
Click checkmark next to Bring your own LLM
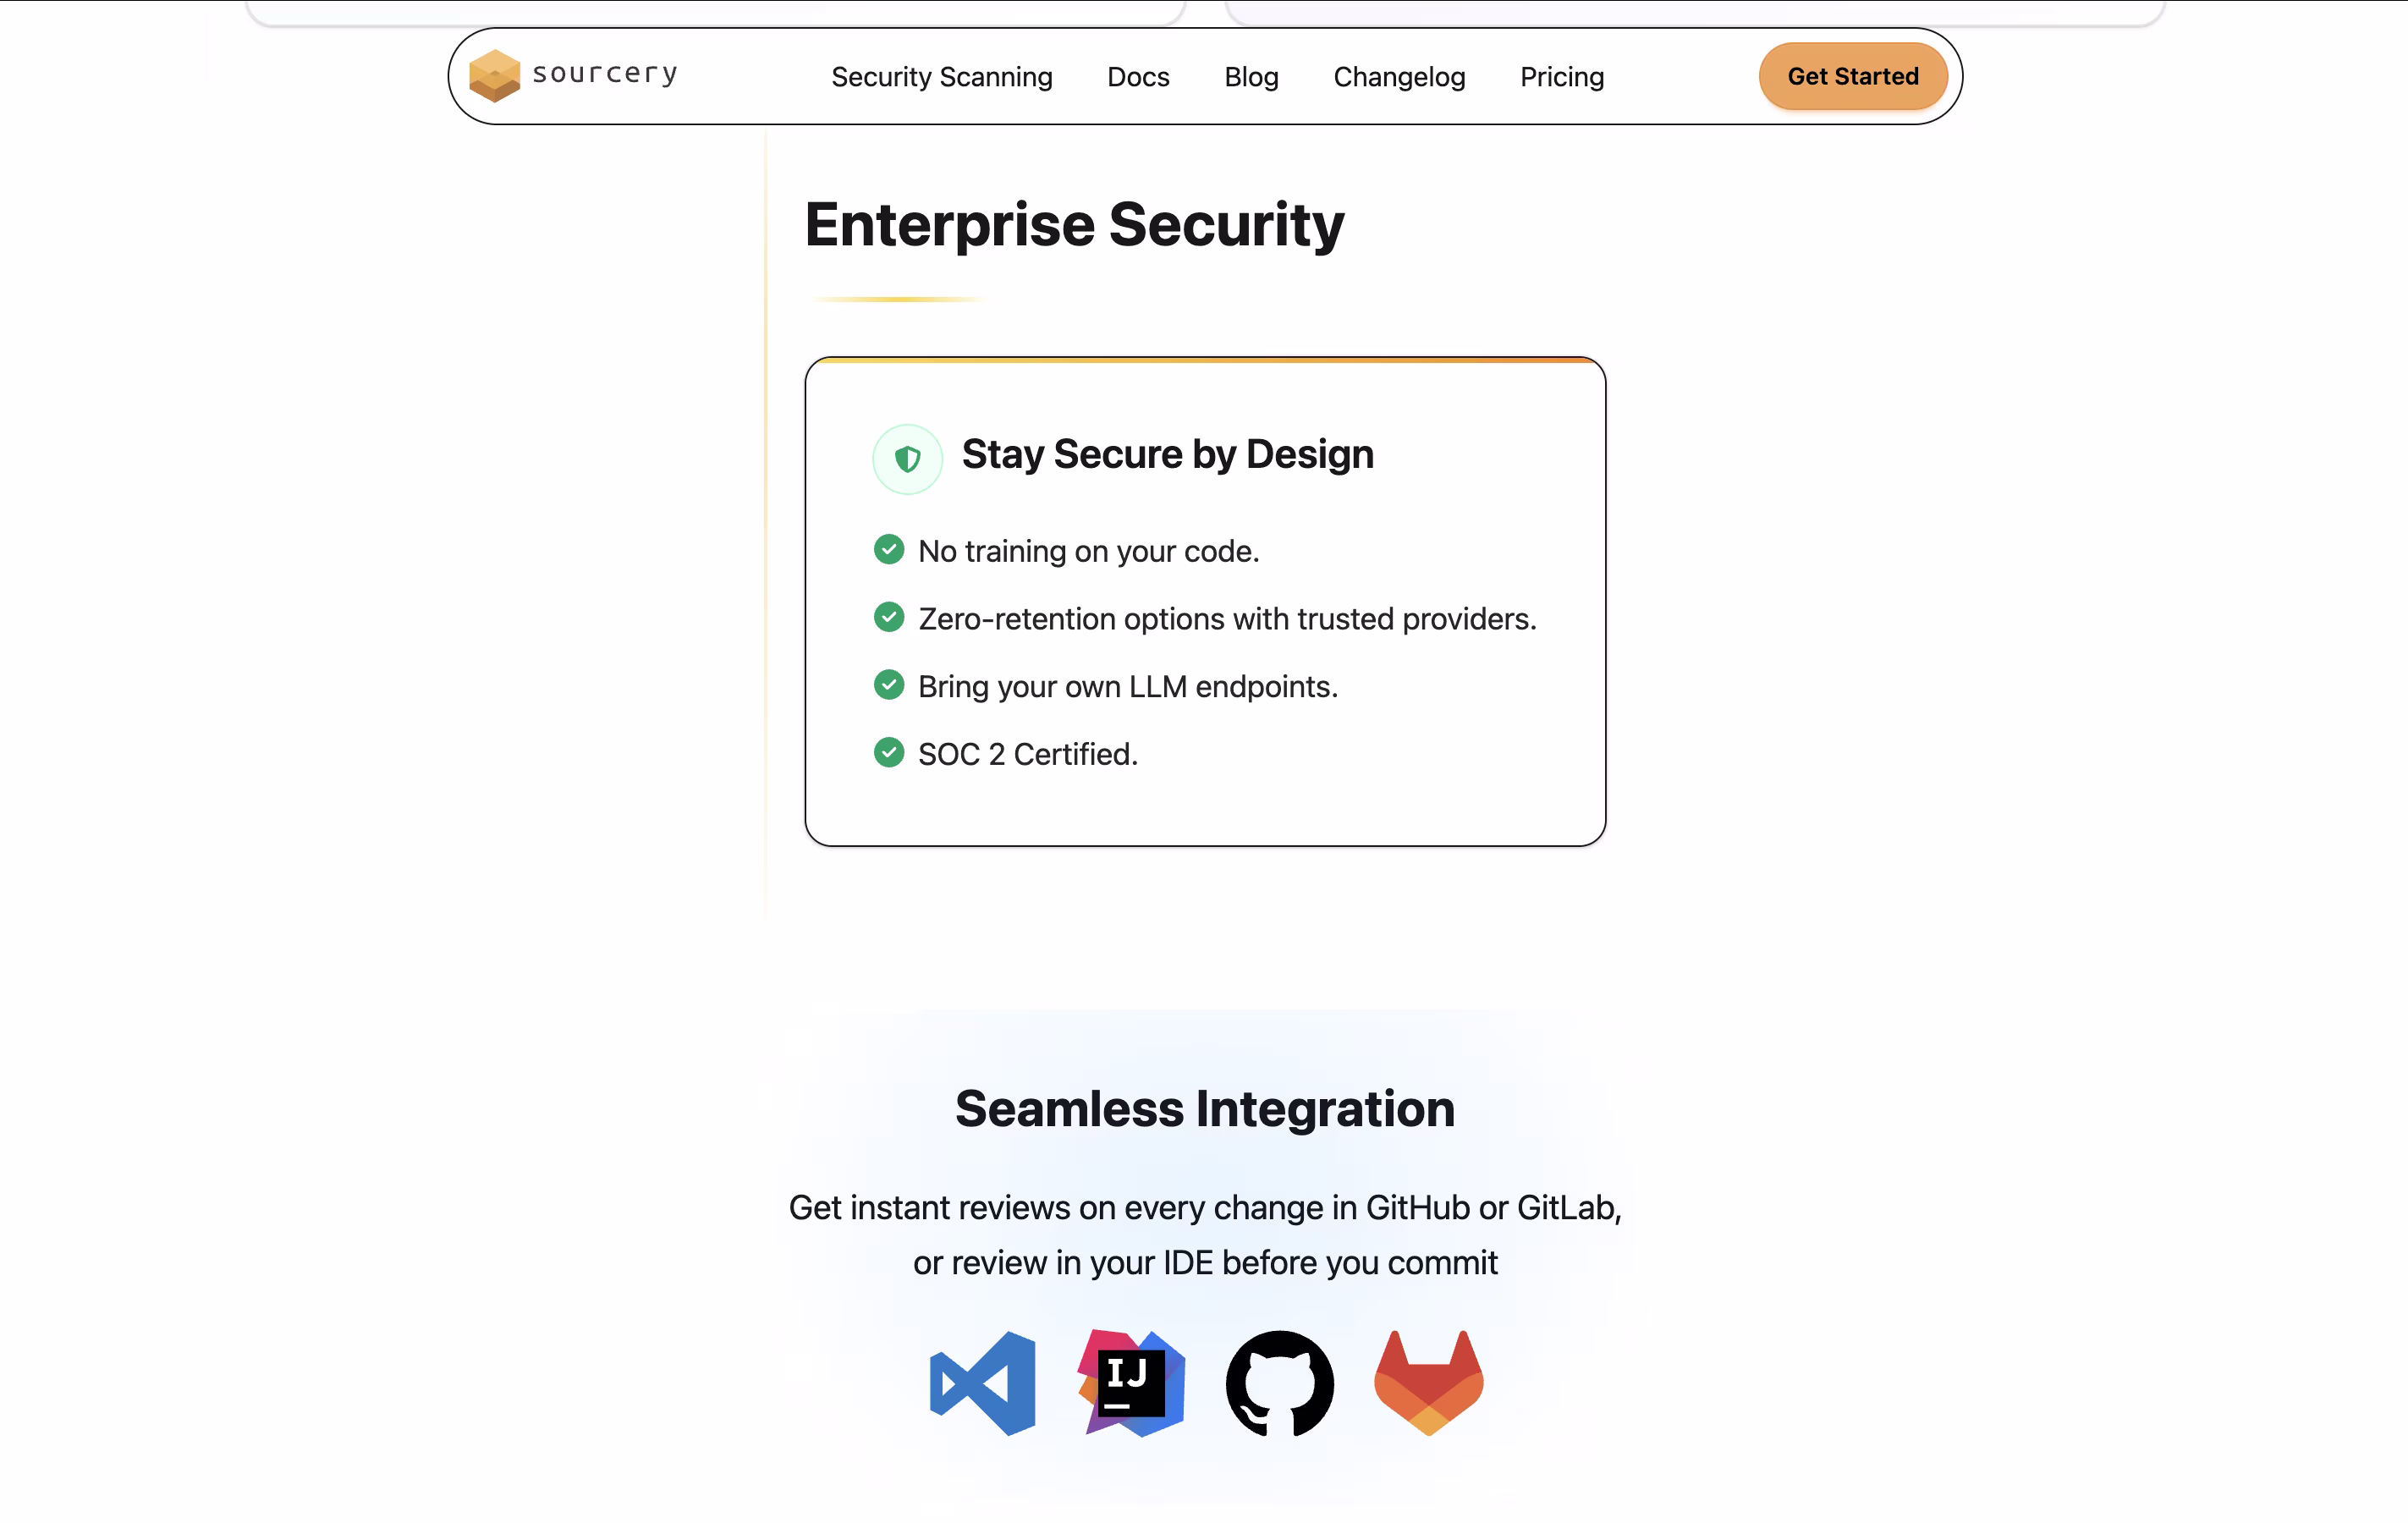[888, 685]
